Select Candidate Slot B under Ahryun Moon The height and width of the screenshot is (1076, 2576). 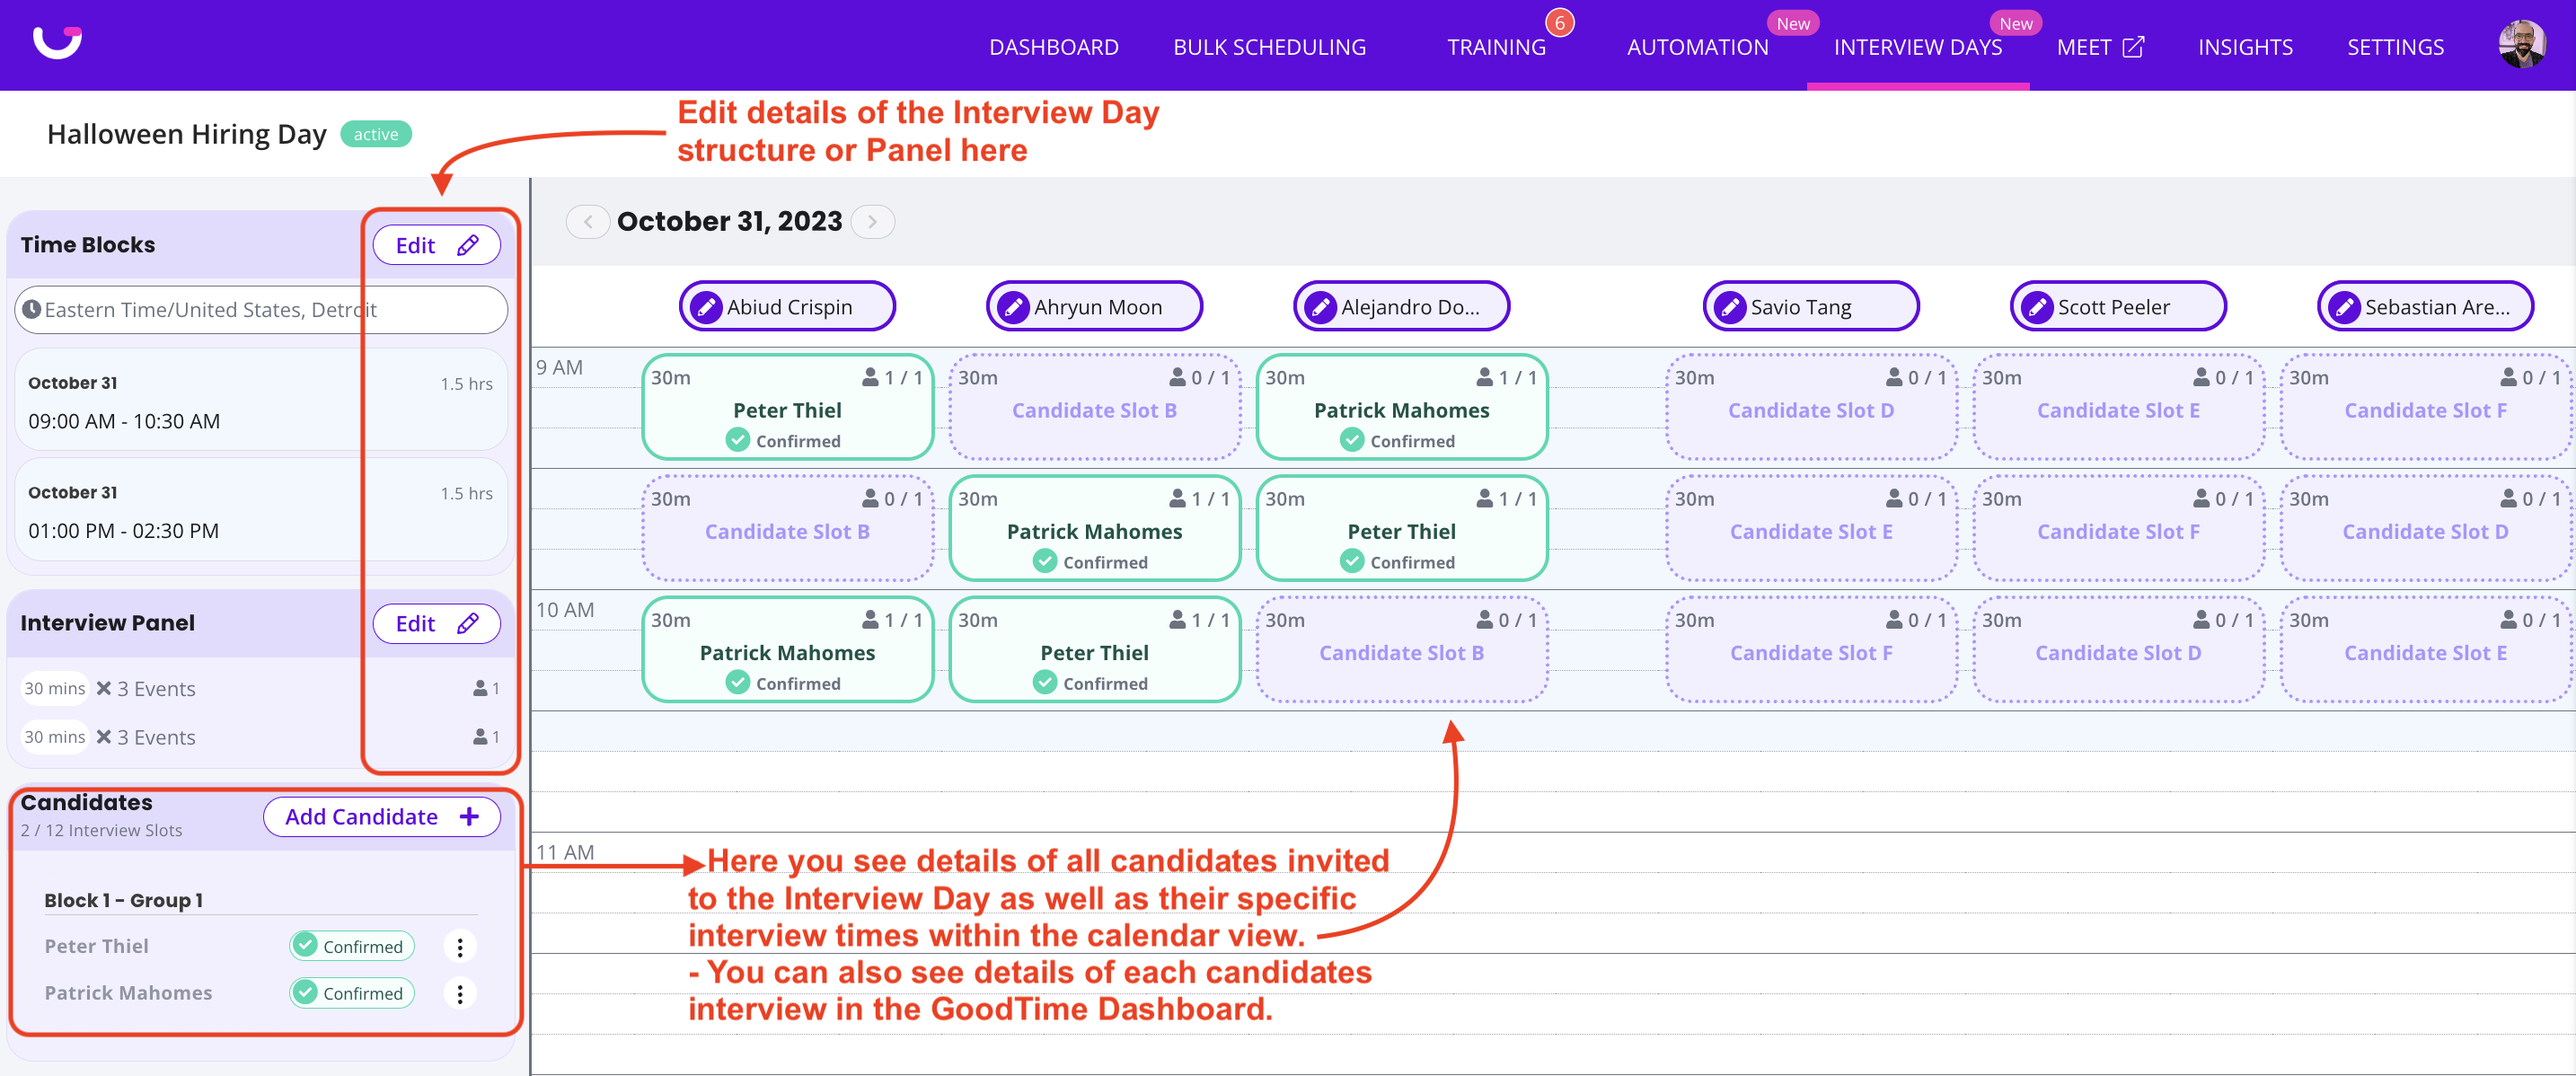click(x=1094, y=408)
